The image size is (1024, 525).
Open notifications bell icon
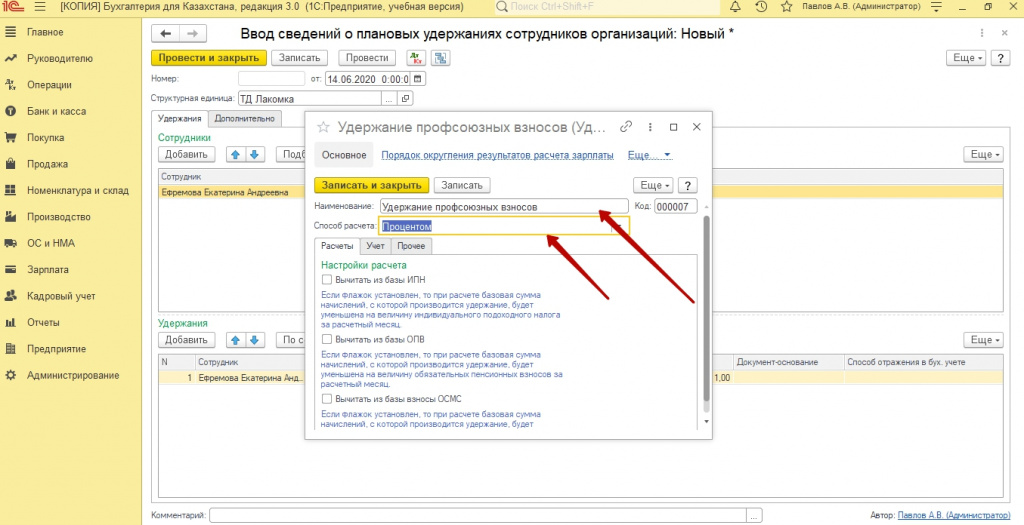(x=735, y=7)
